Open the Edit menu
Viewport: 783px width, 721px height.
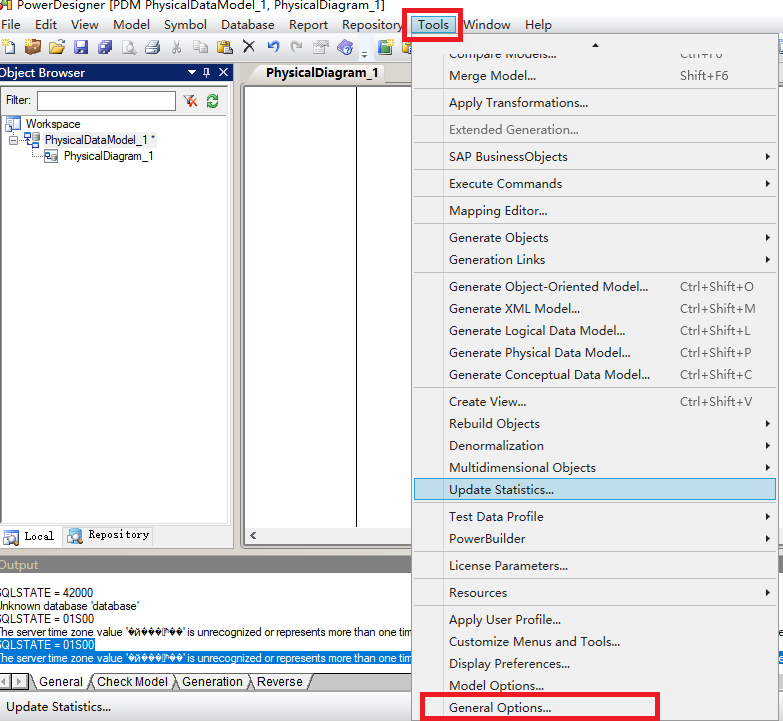(x=45, y=25)
